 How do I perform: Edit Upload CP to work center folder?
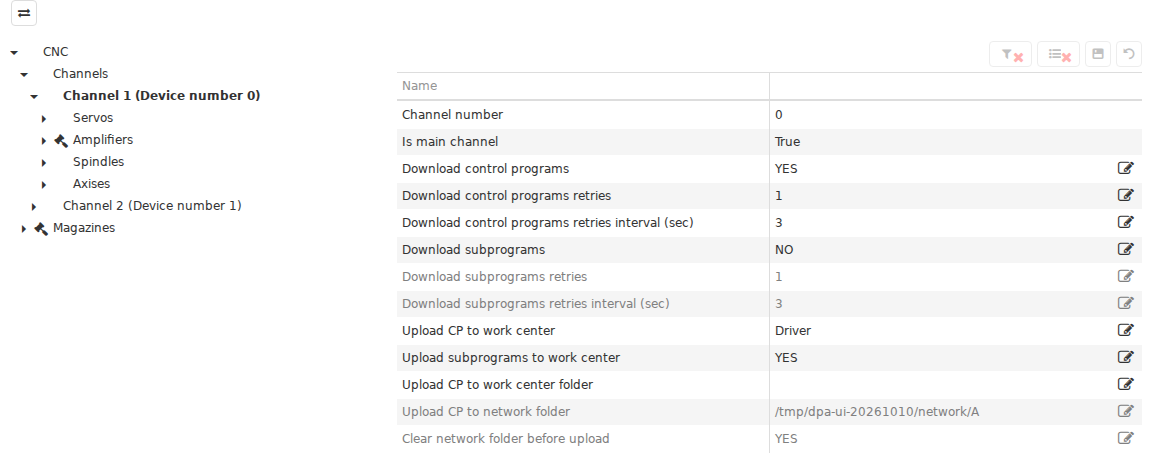tap(1125, 384)
